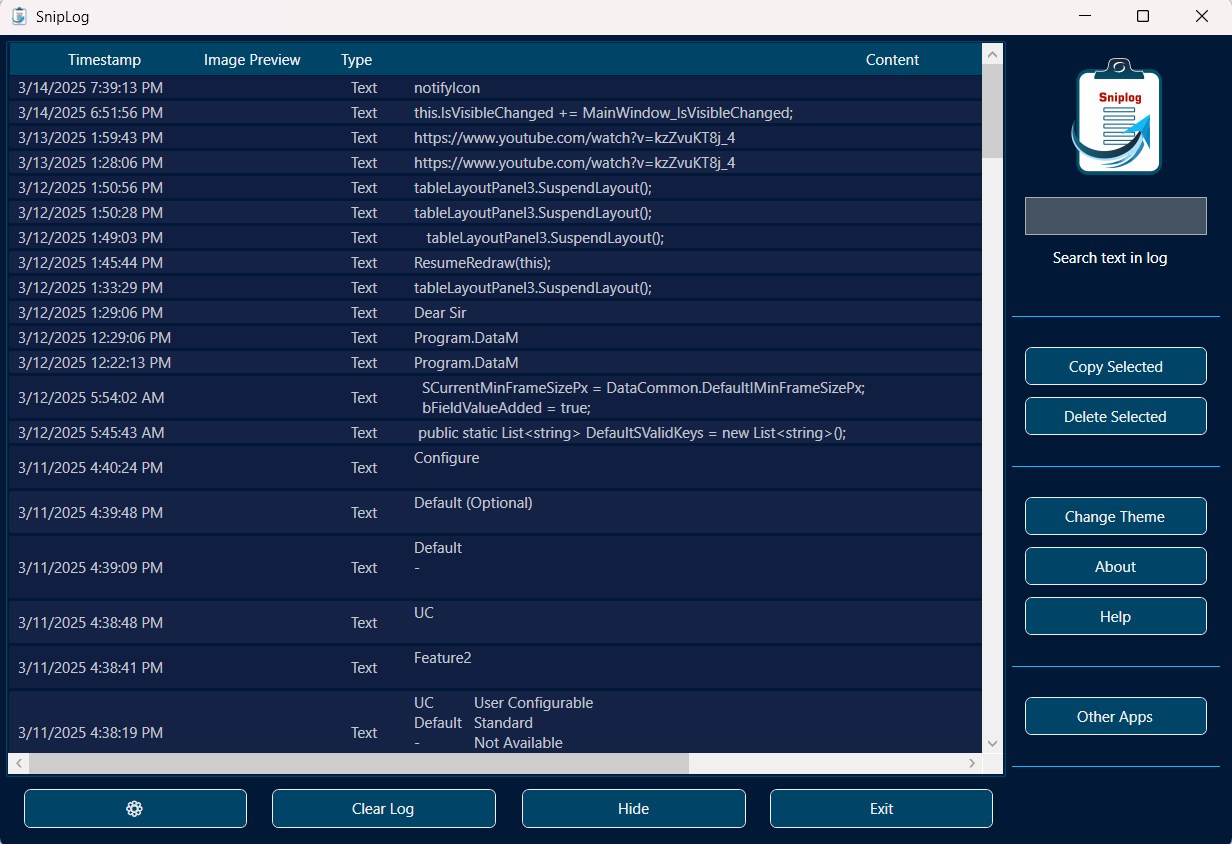Click the Type column header
This screenshot has height=844, width=1232.
click(x=356, y=60)
